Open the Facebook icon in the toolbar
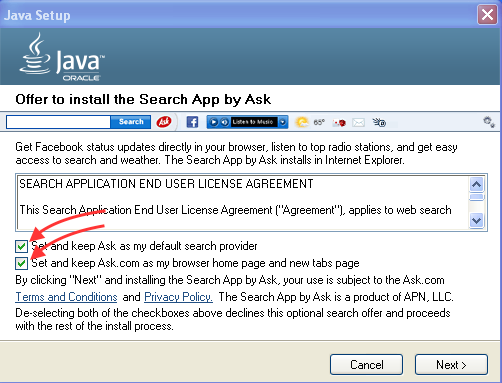 point(192,122)
